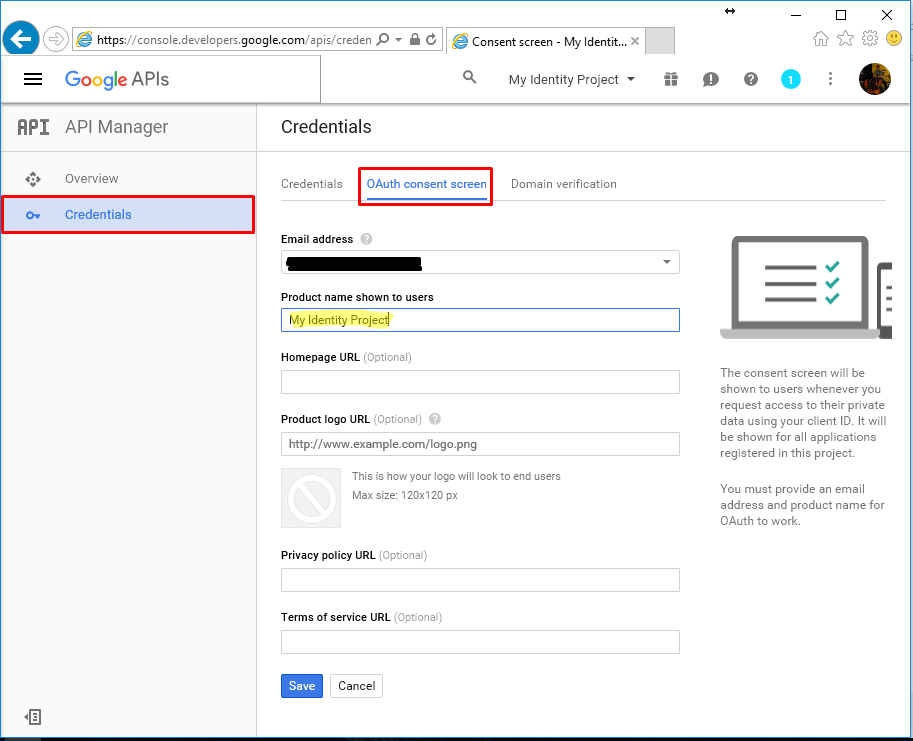Select Credentials in the sidebar
This screenshot has width=913, height=741.
pyautogui.click(x=128, y=215)
